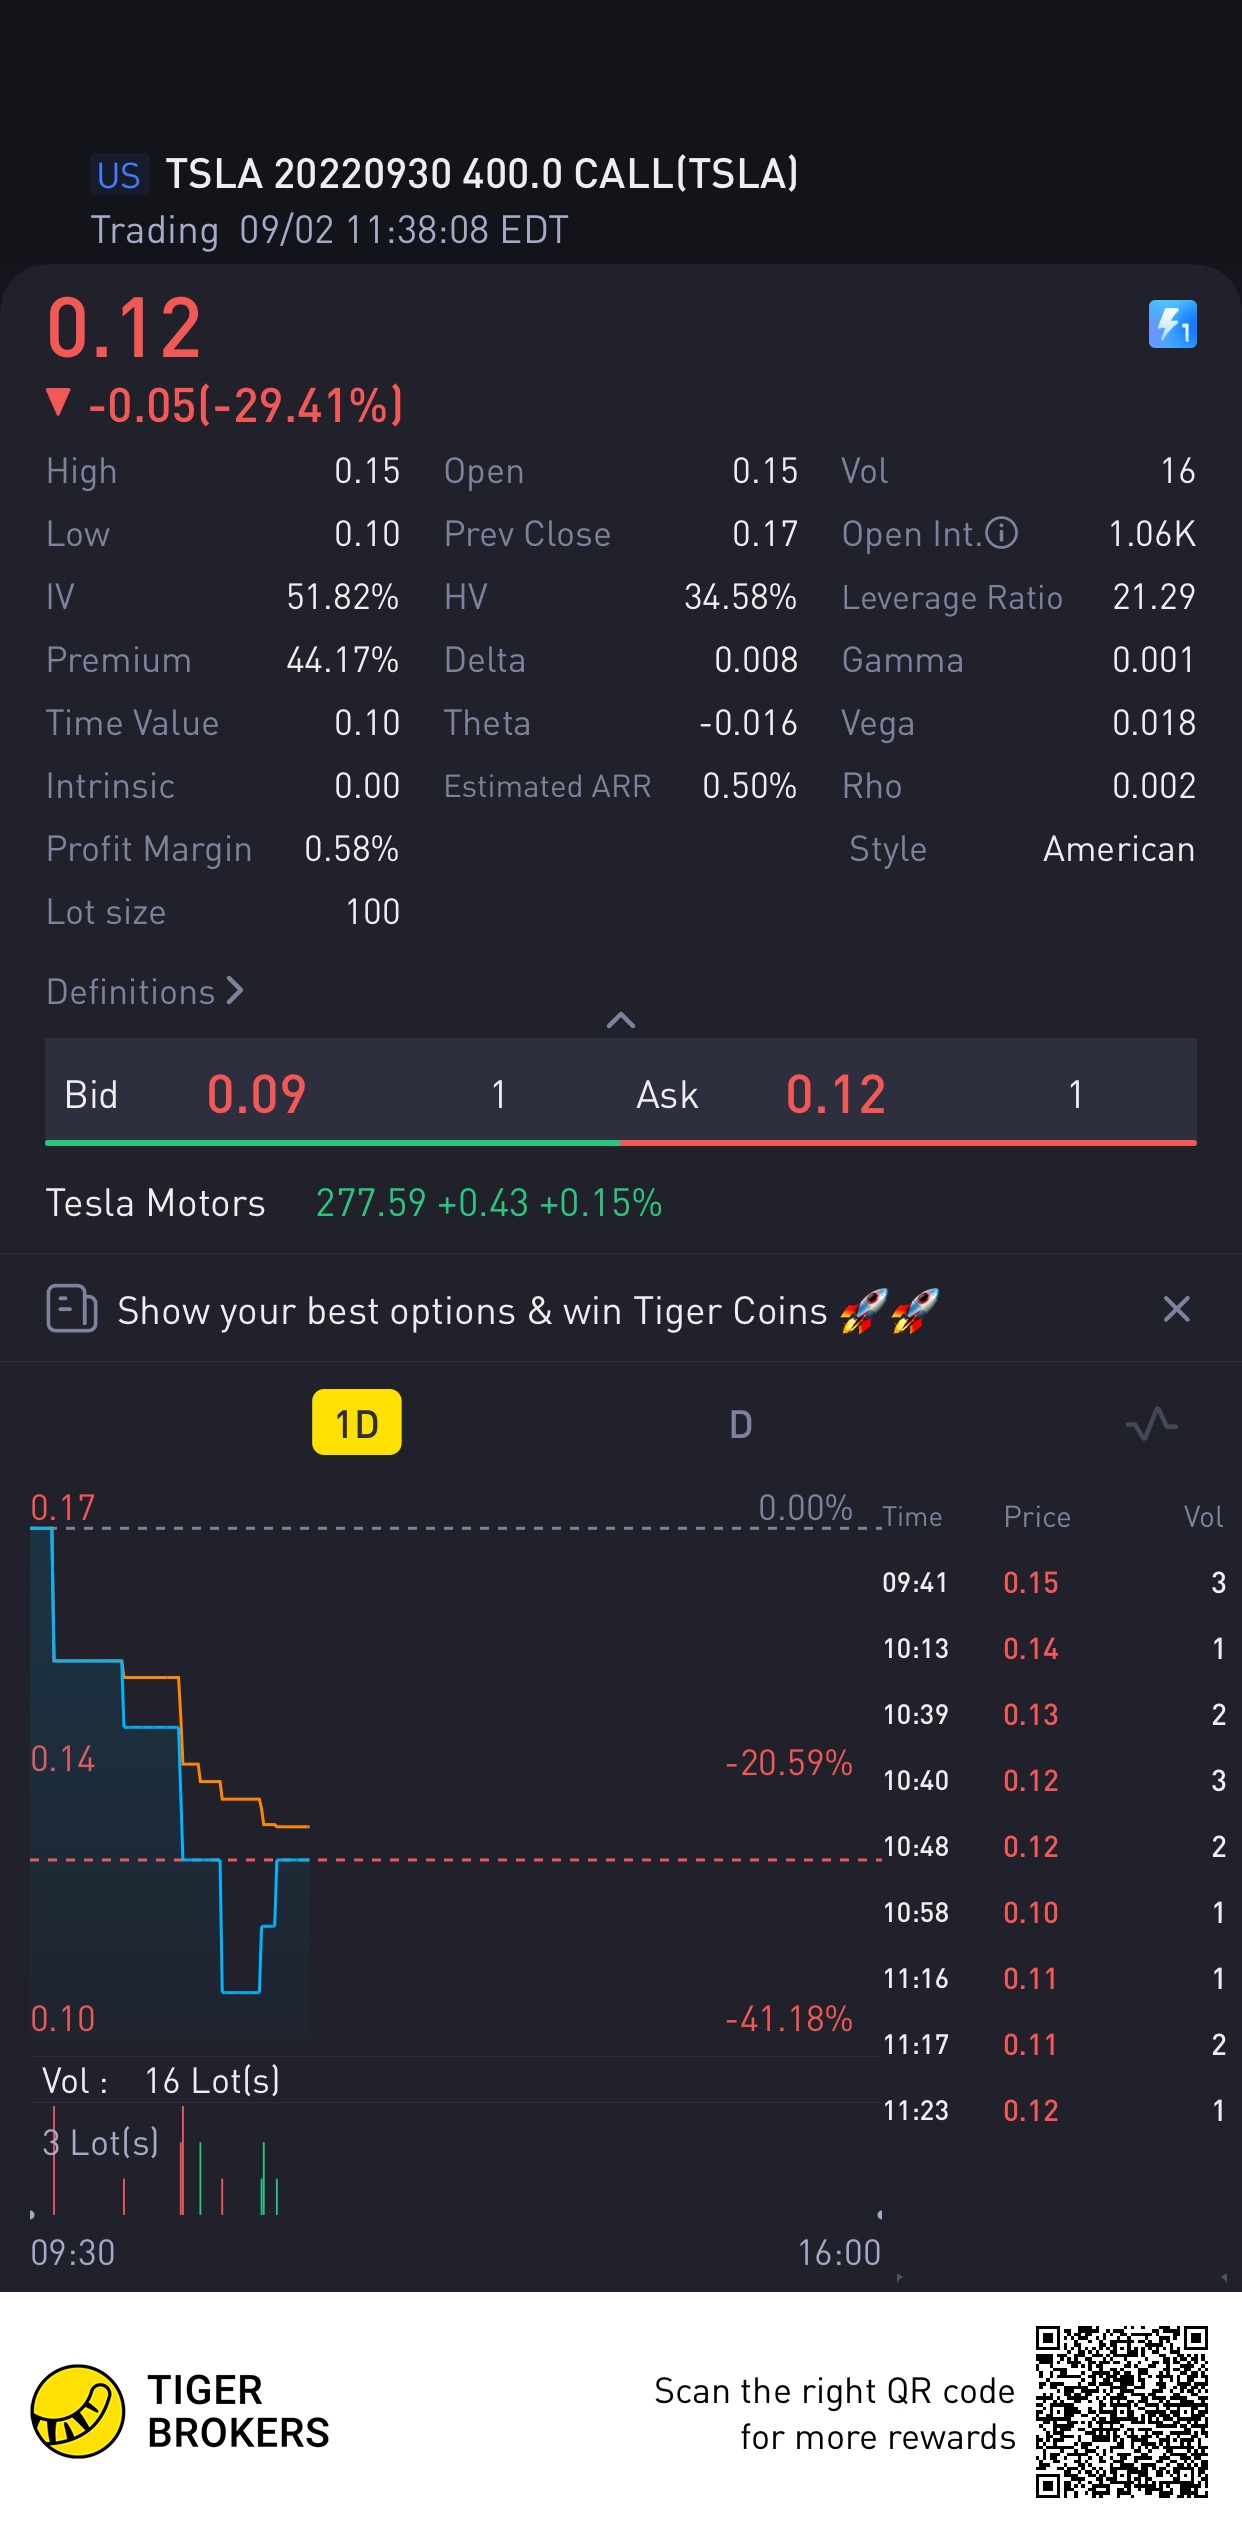
Task: Click the Open Int. info icon
Action: tap(1001, 534)
